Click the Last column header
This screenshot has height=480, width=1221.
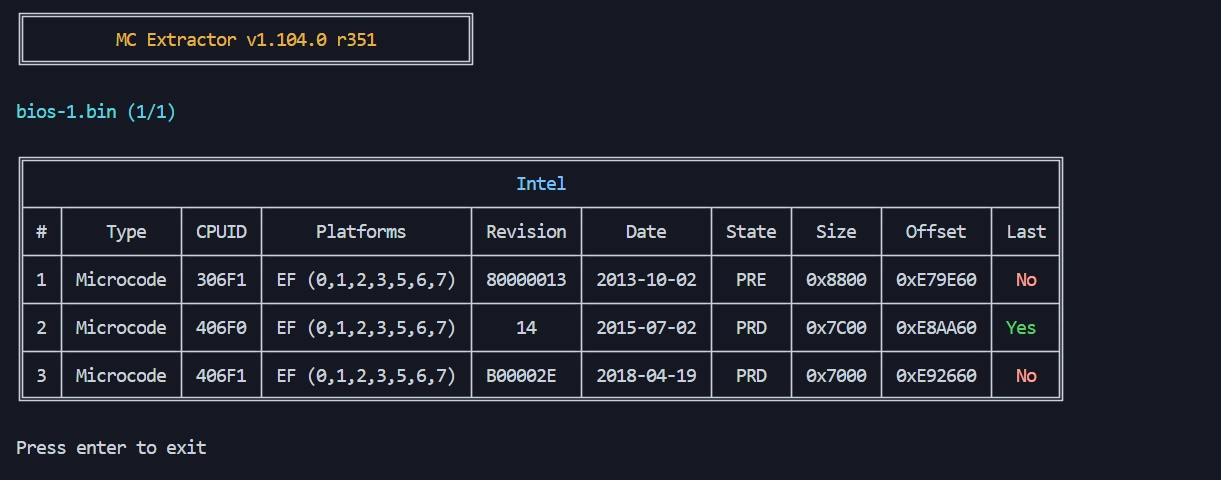click(x=1026, y=232)
